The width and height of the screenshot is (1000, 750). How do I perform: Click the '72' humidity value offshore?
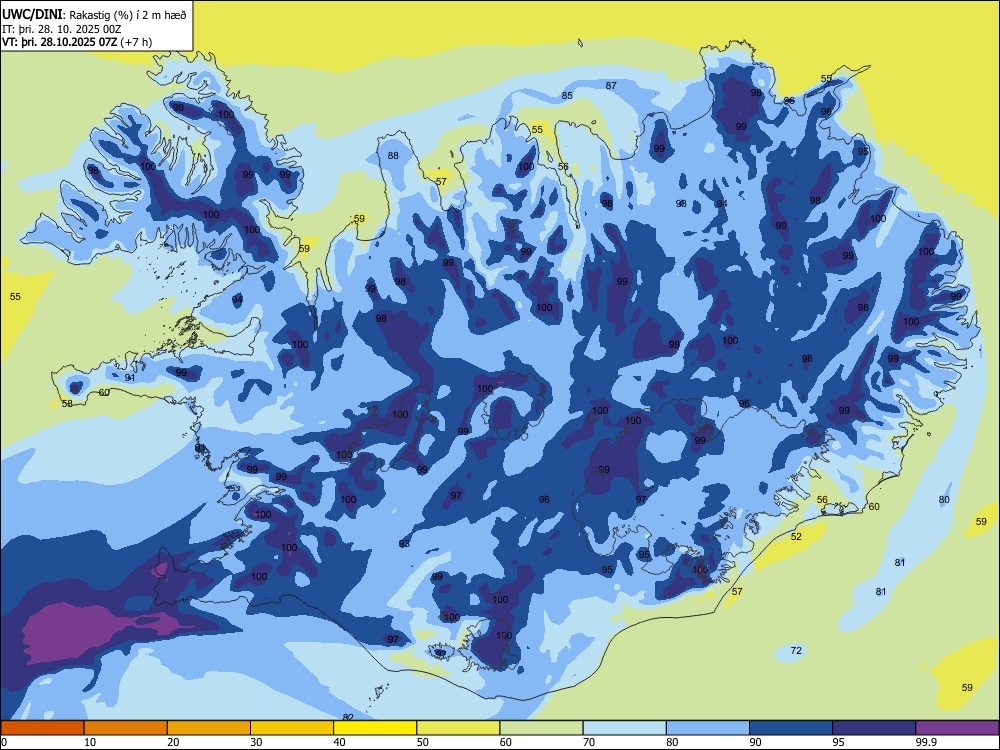(x=796, y=651)
